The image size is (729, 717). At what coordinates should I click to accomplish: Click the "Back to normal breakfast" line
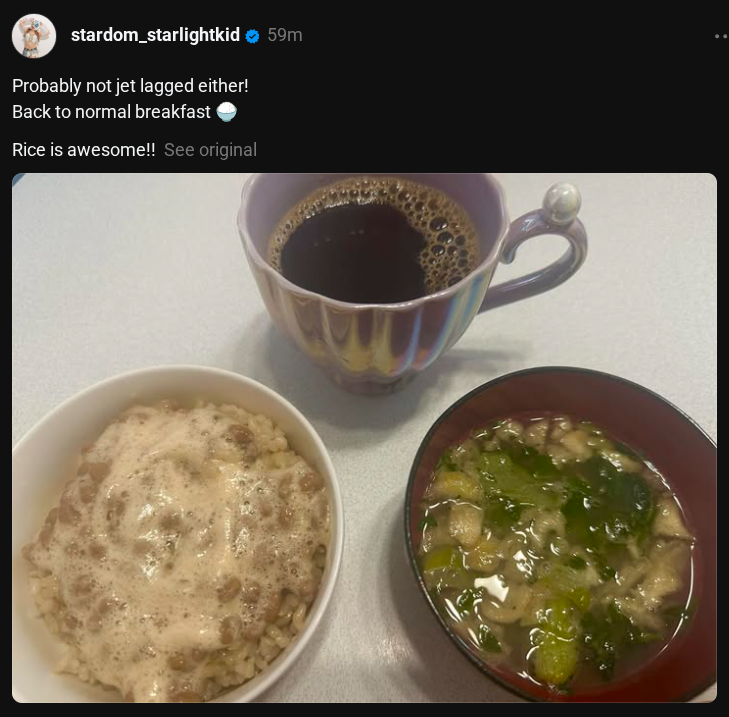pyautogui.click(x=112, y=112)
